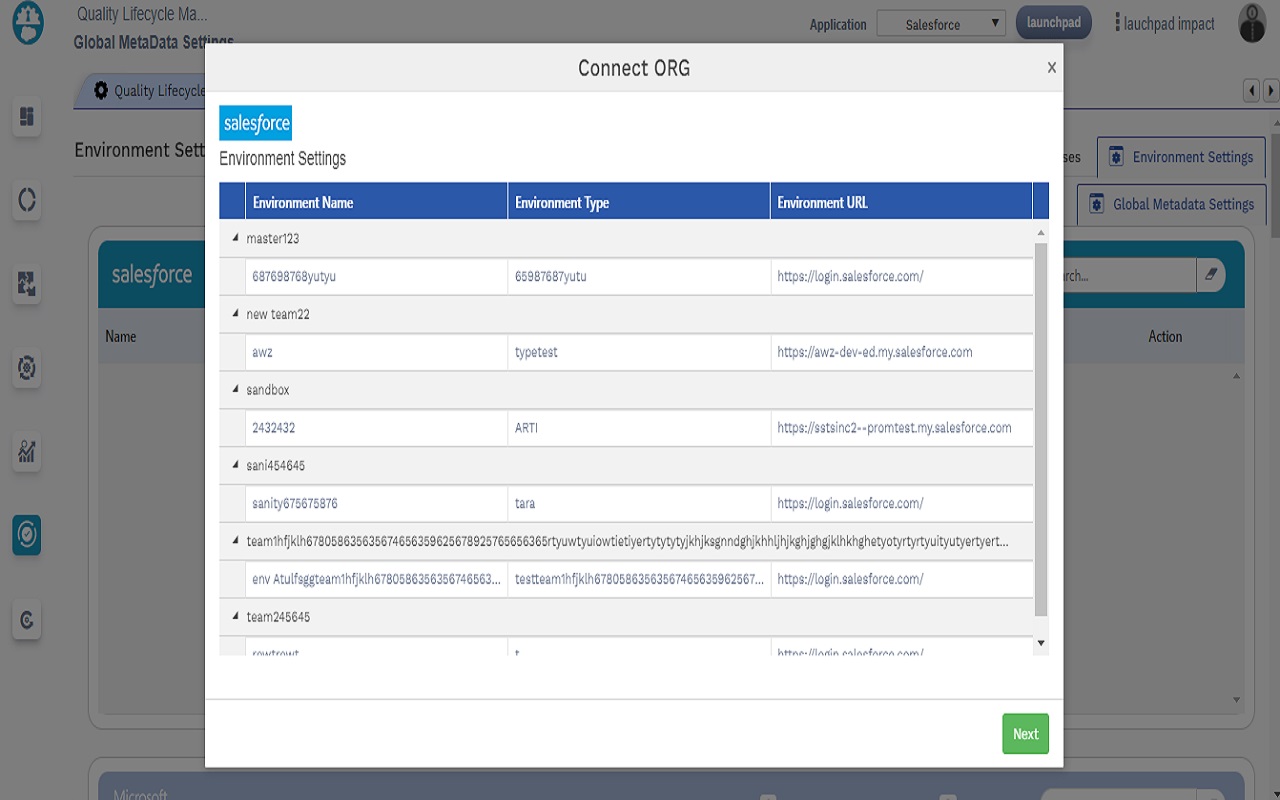
Task: Click the app logo icon at top left
Action: click(28, 24)
